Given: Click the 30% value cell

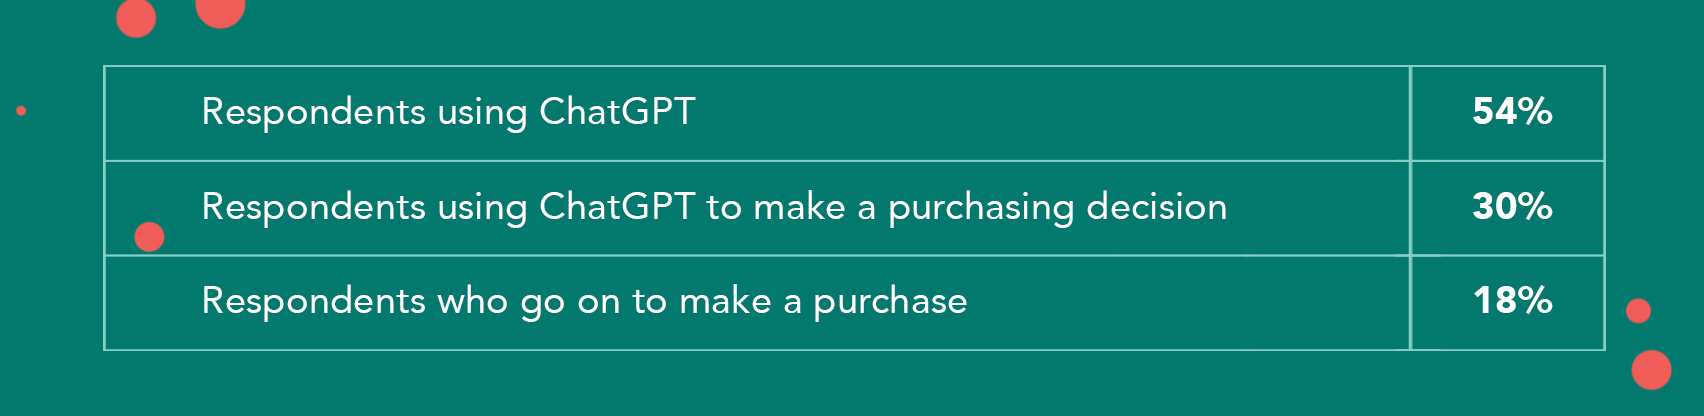Looking at the screenshot, I should (1511, 207).
